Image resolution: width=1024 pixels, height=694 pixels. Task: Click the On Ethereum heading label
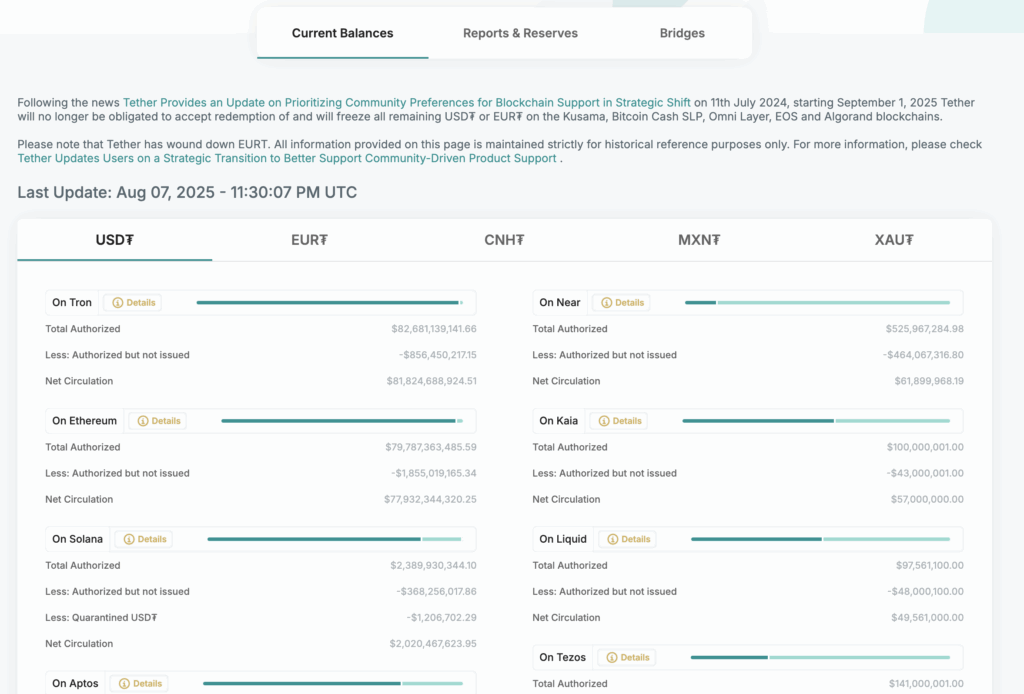click(x=84, y=421)
